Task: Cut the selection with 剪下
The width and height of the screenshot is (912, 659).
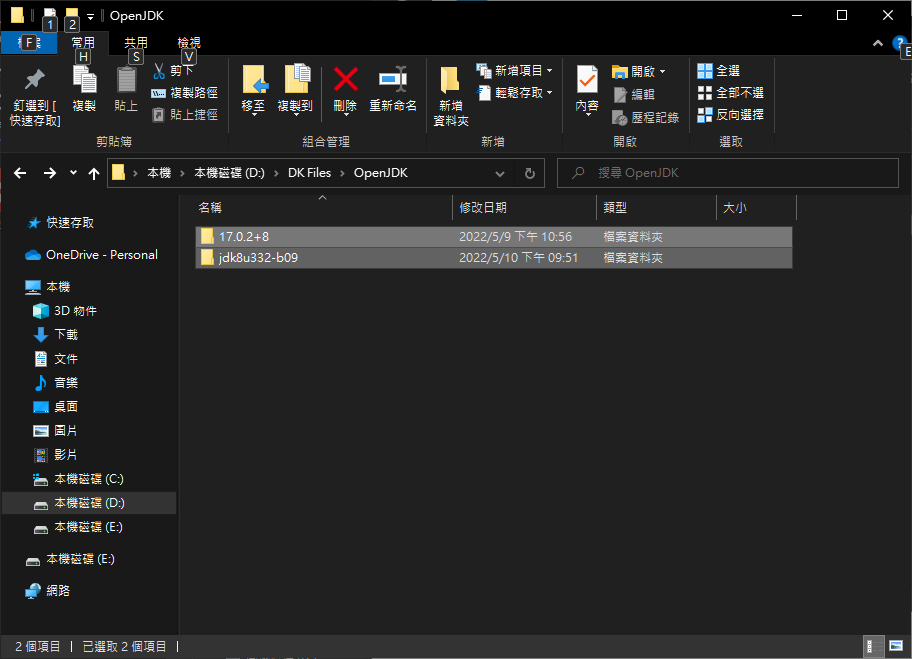Action: [173, 71]
